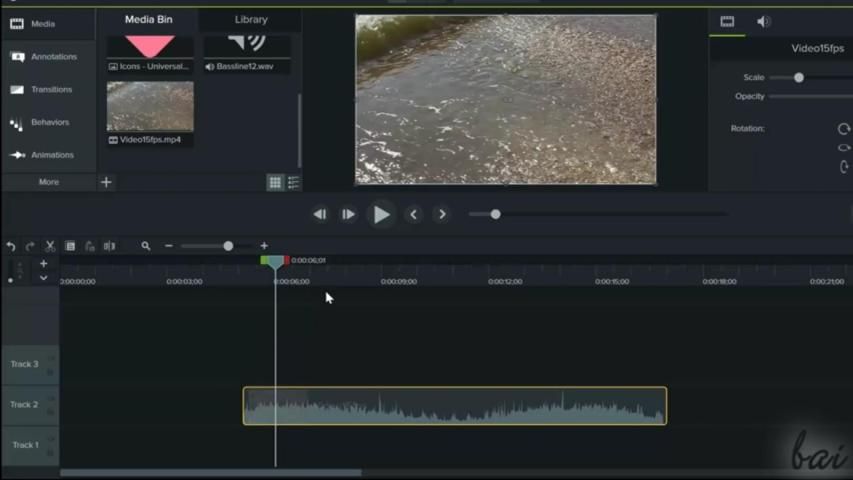Switch media bin to list view
The height and width of the screenshot is (480, 853).
pyautogui.click(x=294, y=182)
